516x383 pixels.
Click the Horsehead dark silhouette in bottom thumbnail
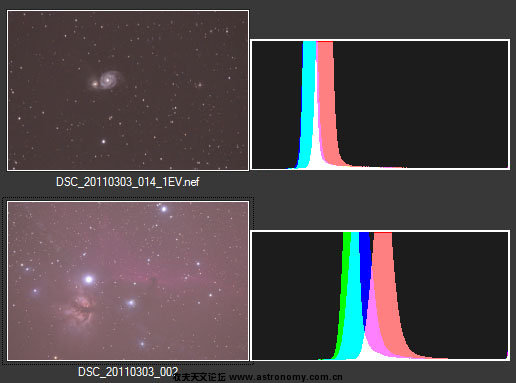click(154, 282)
